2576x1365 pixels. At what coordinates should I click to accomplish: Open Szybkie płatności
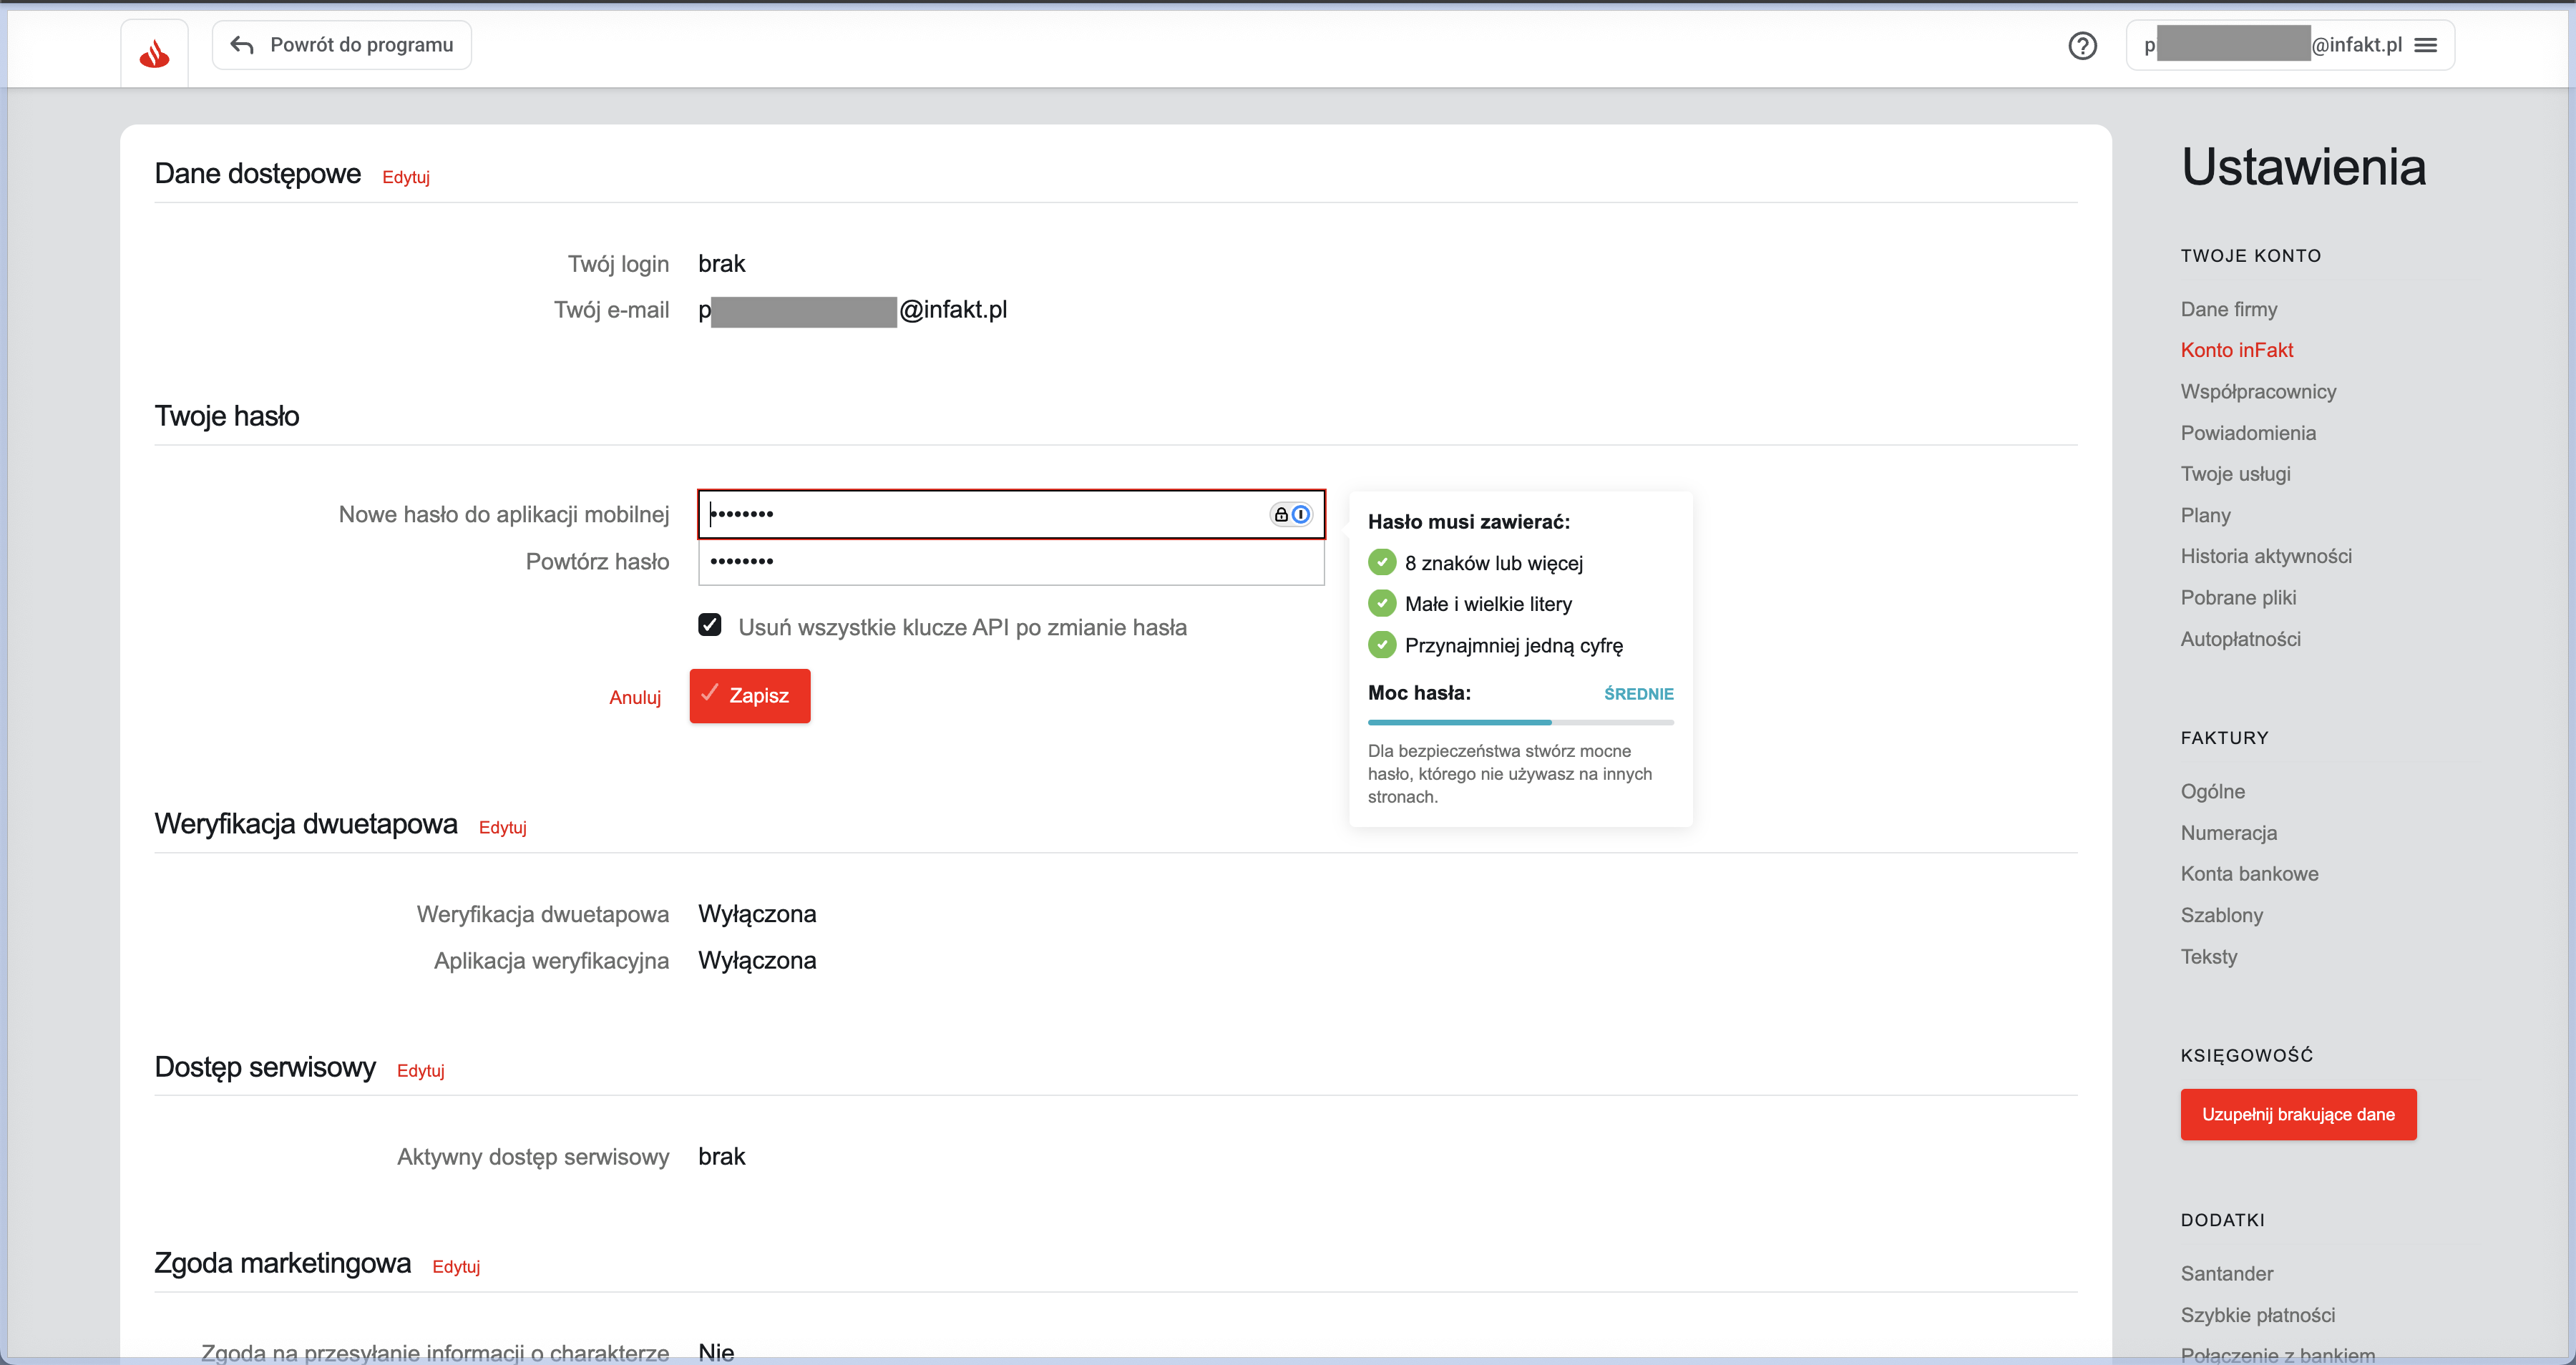2258,1315
